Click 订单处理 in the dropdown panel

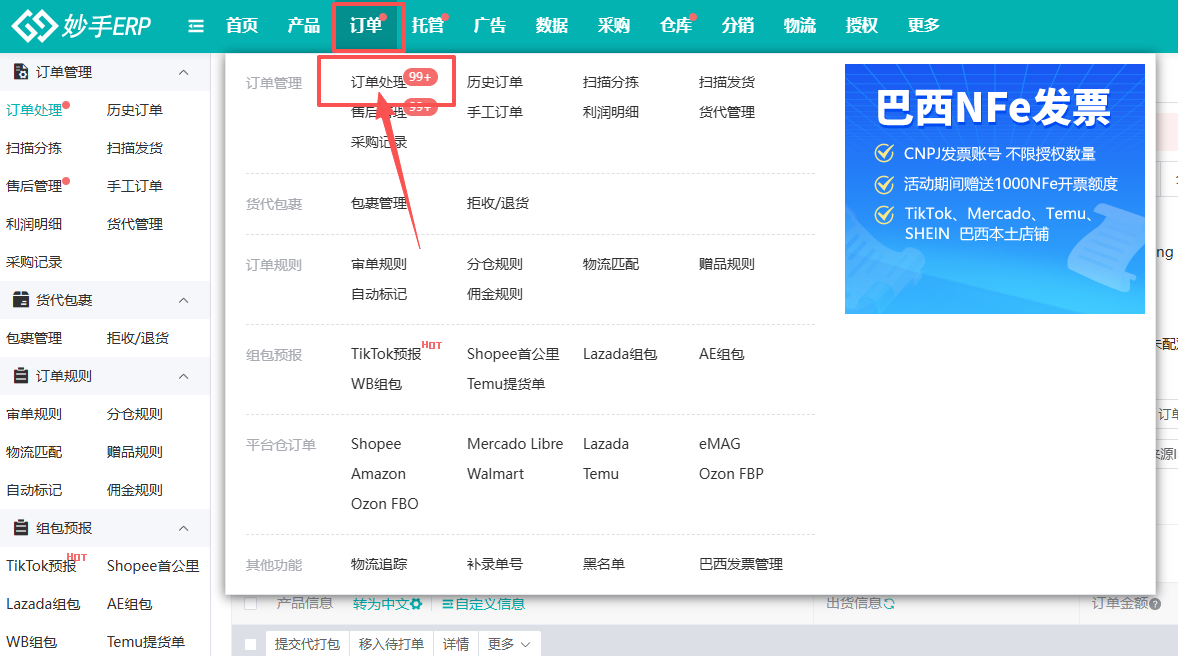pyautogui.click(x=379, y=82)
